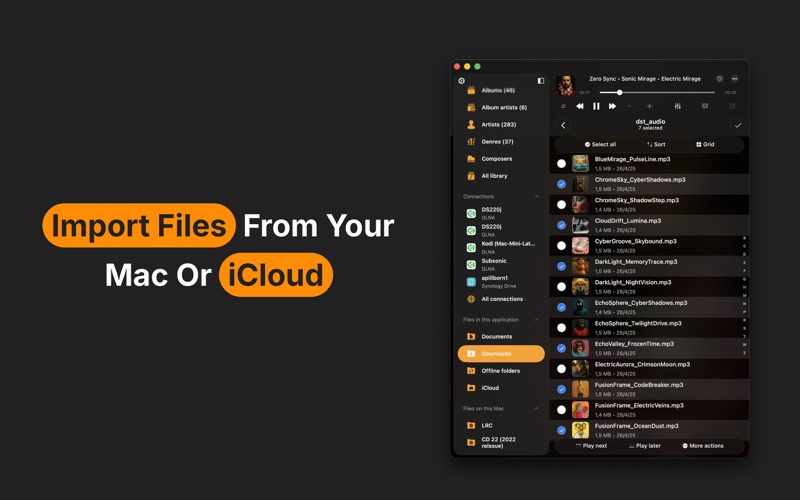This screenshot has width=800, height=500.
Task: Open Kodi DLNA connection
Action: click(501, 247)
